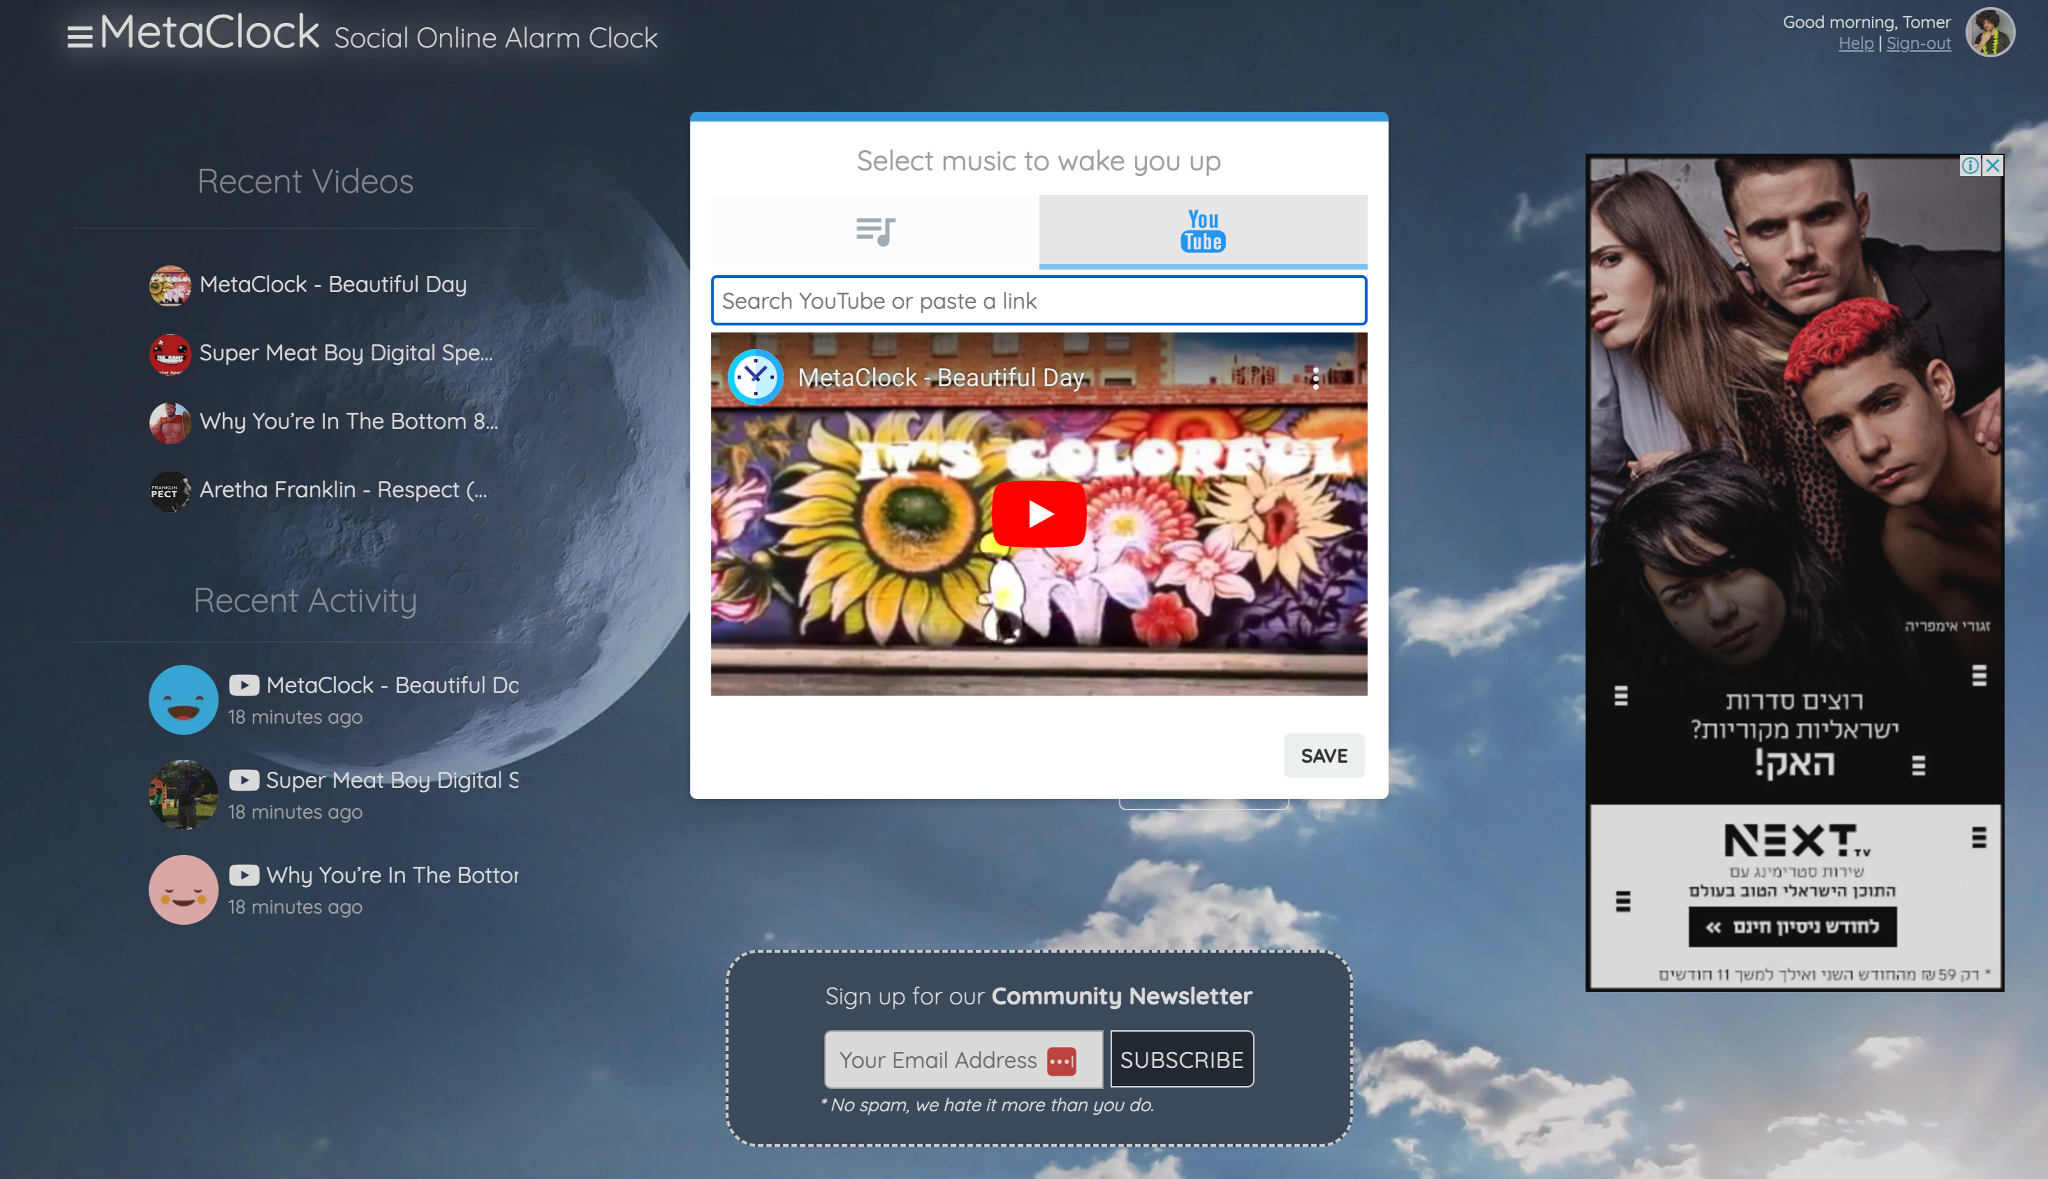Select Aretha Franklin - Respect recent video
Screen dimensions: 2048x1179
click(343, 490)
